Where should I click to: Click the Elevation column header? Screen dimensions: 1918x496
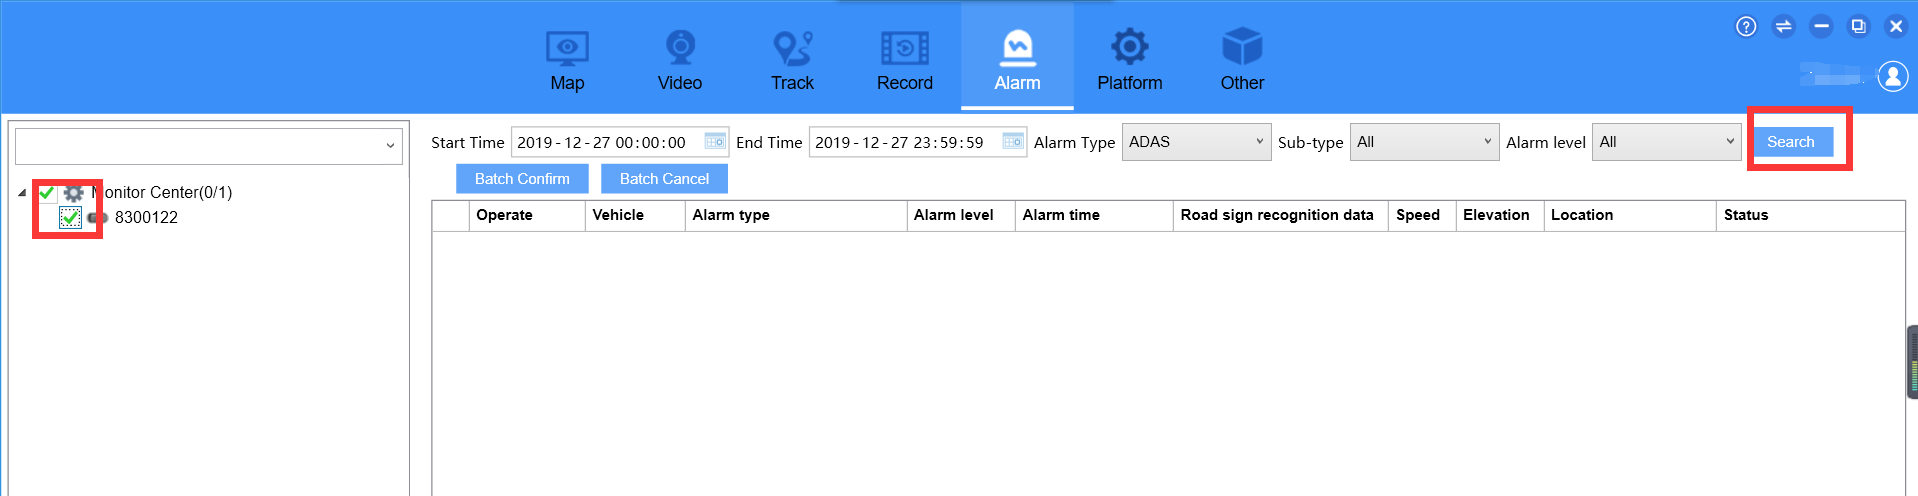[1500, 215]
